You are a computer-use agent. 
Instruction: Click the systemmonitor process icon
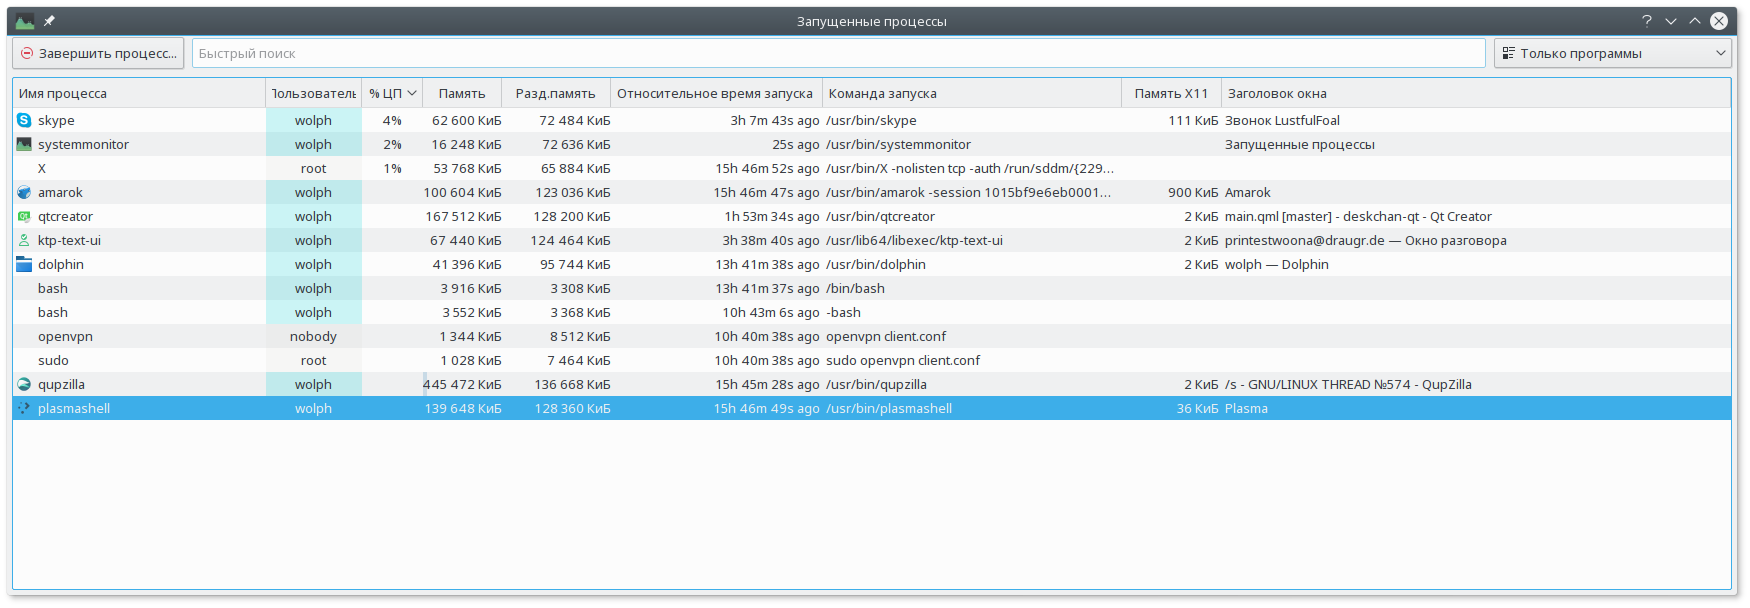(x=24, y=144)
